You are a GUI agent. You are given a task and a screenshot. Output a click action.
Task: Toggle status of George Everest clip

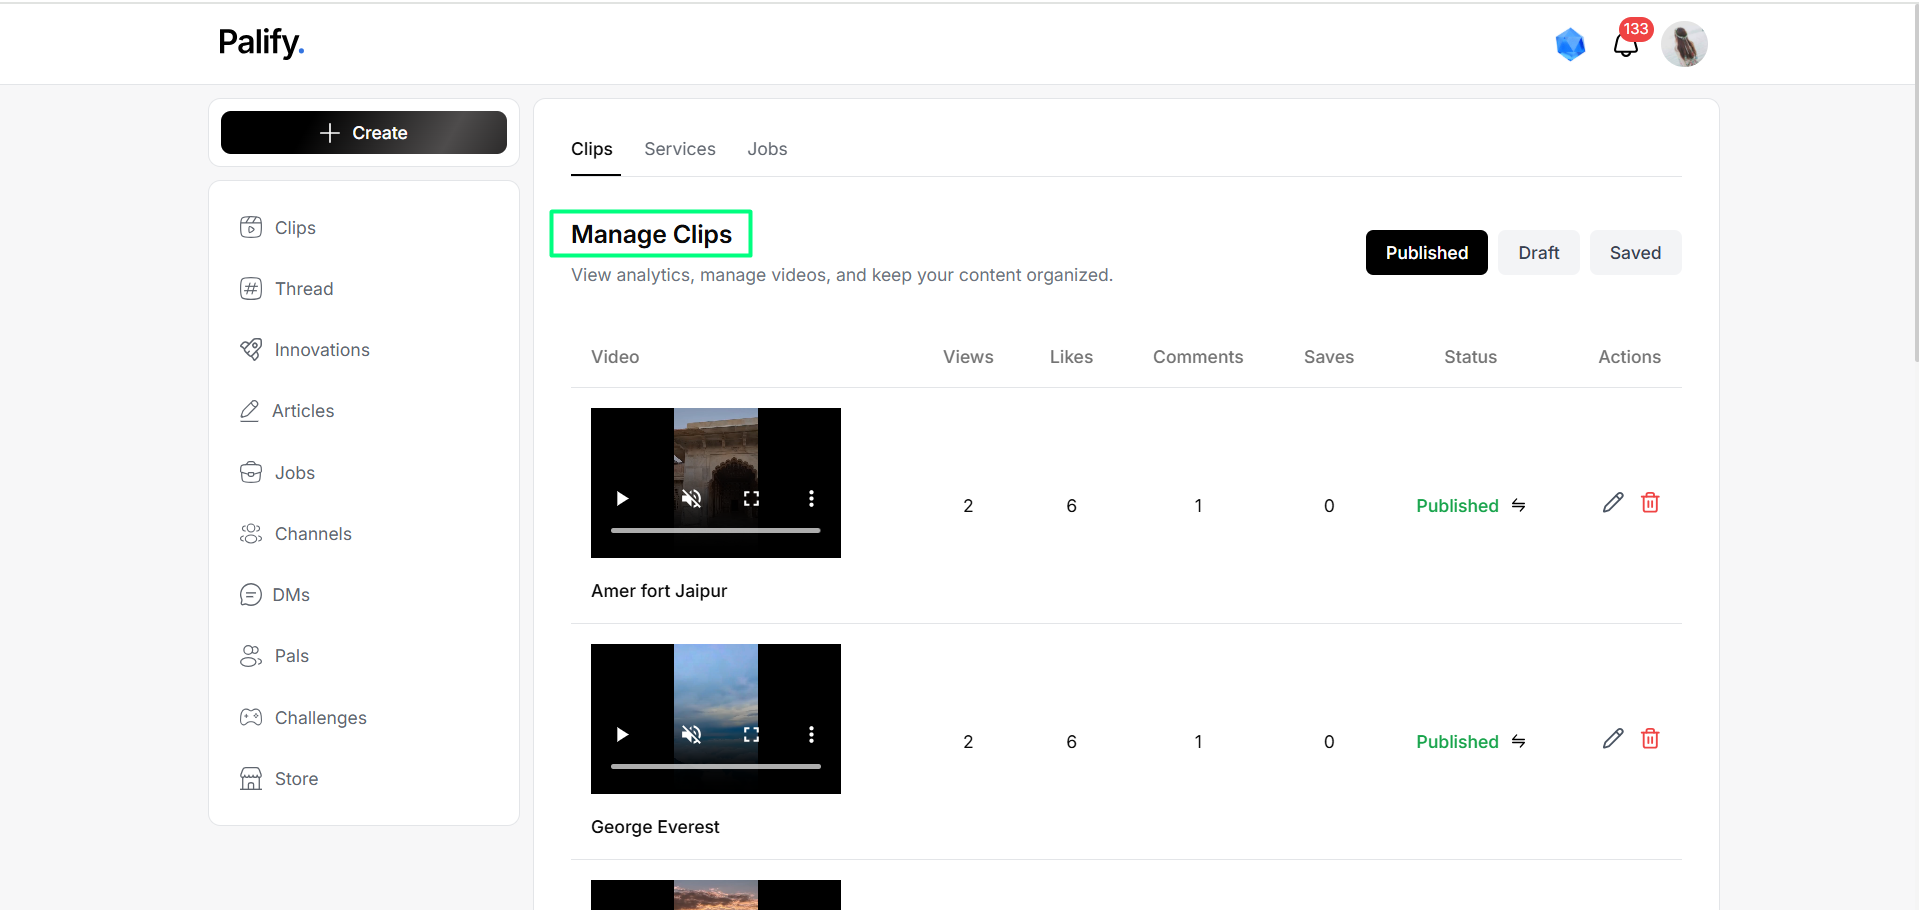point(1518,741)
